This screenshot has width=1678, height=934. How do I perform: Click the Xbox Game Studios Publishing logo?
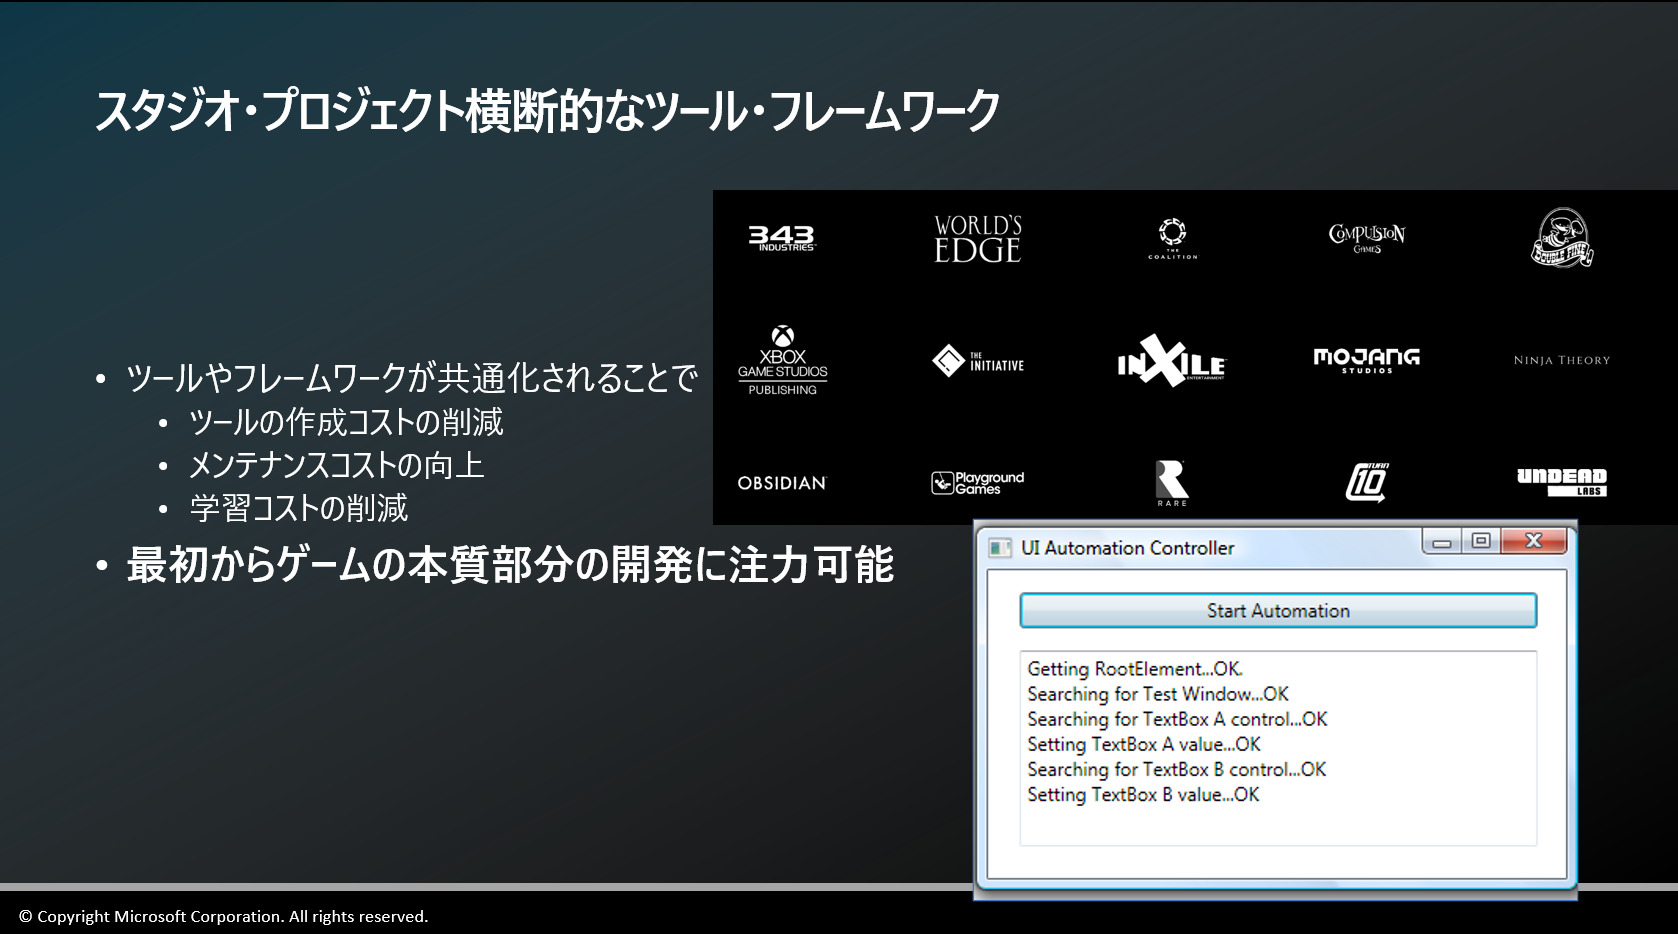(x=783, y=360)
